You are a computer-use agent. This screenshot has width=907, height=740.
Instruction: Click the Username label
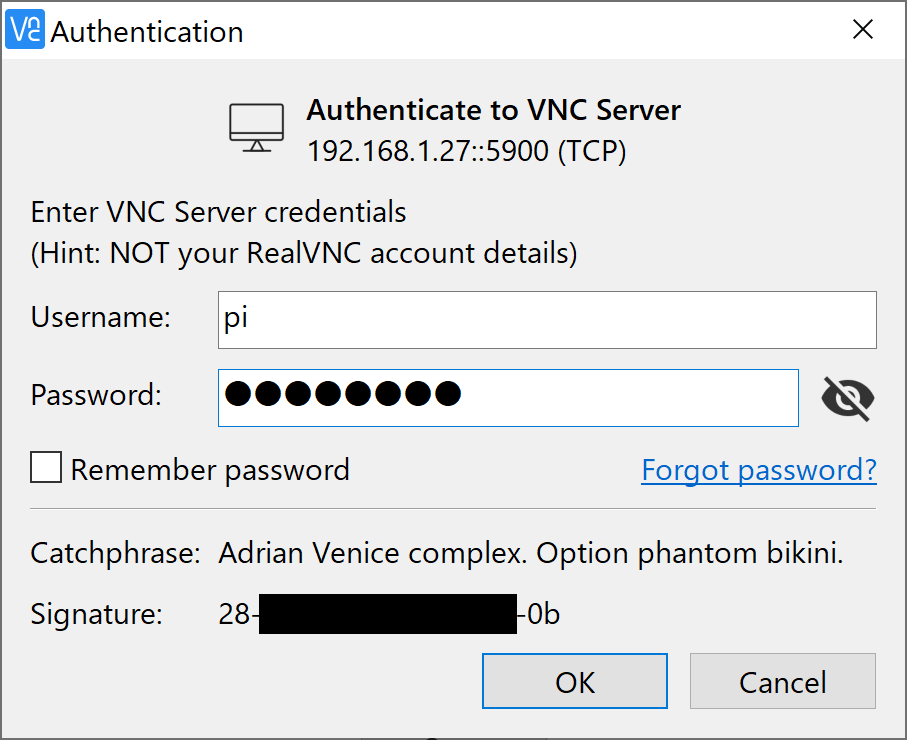(101, 317)
